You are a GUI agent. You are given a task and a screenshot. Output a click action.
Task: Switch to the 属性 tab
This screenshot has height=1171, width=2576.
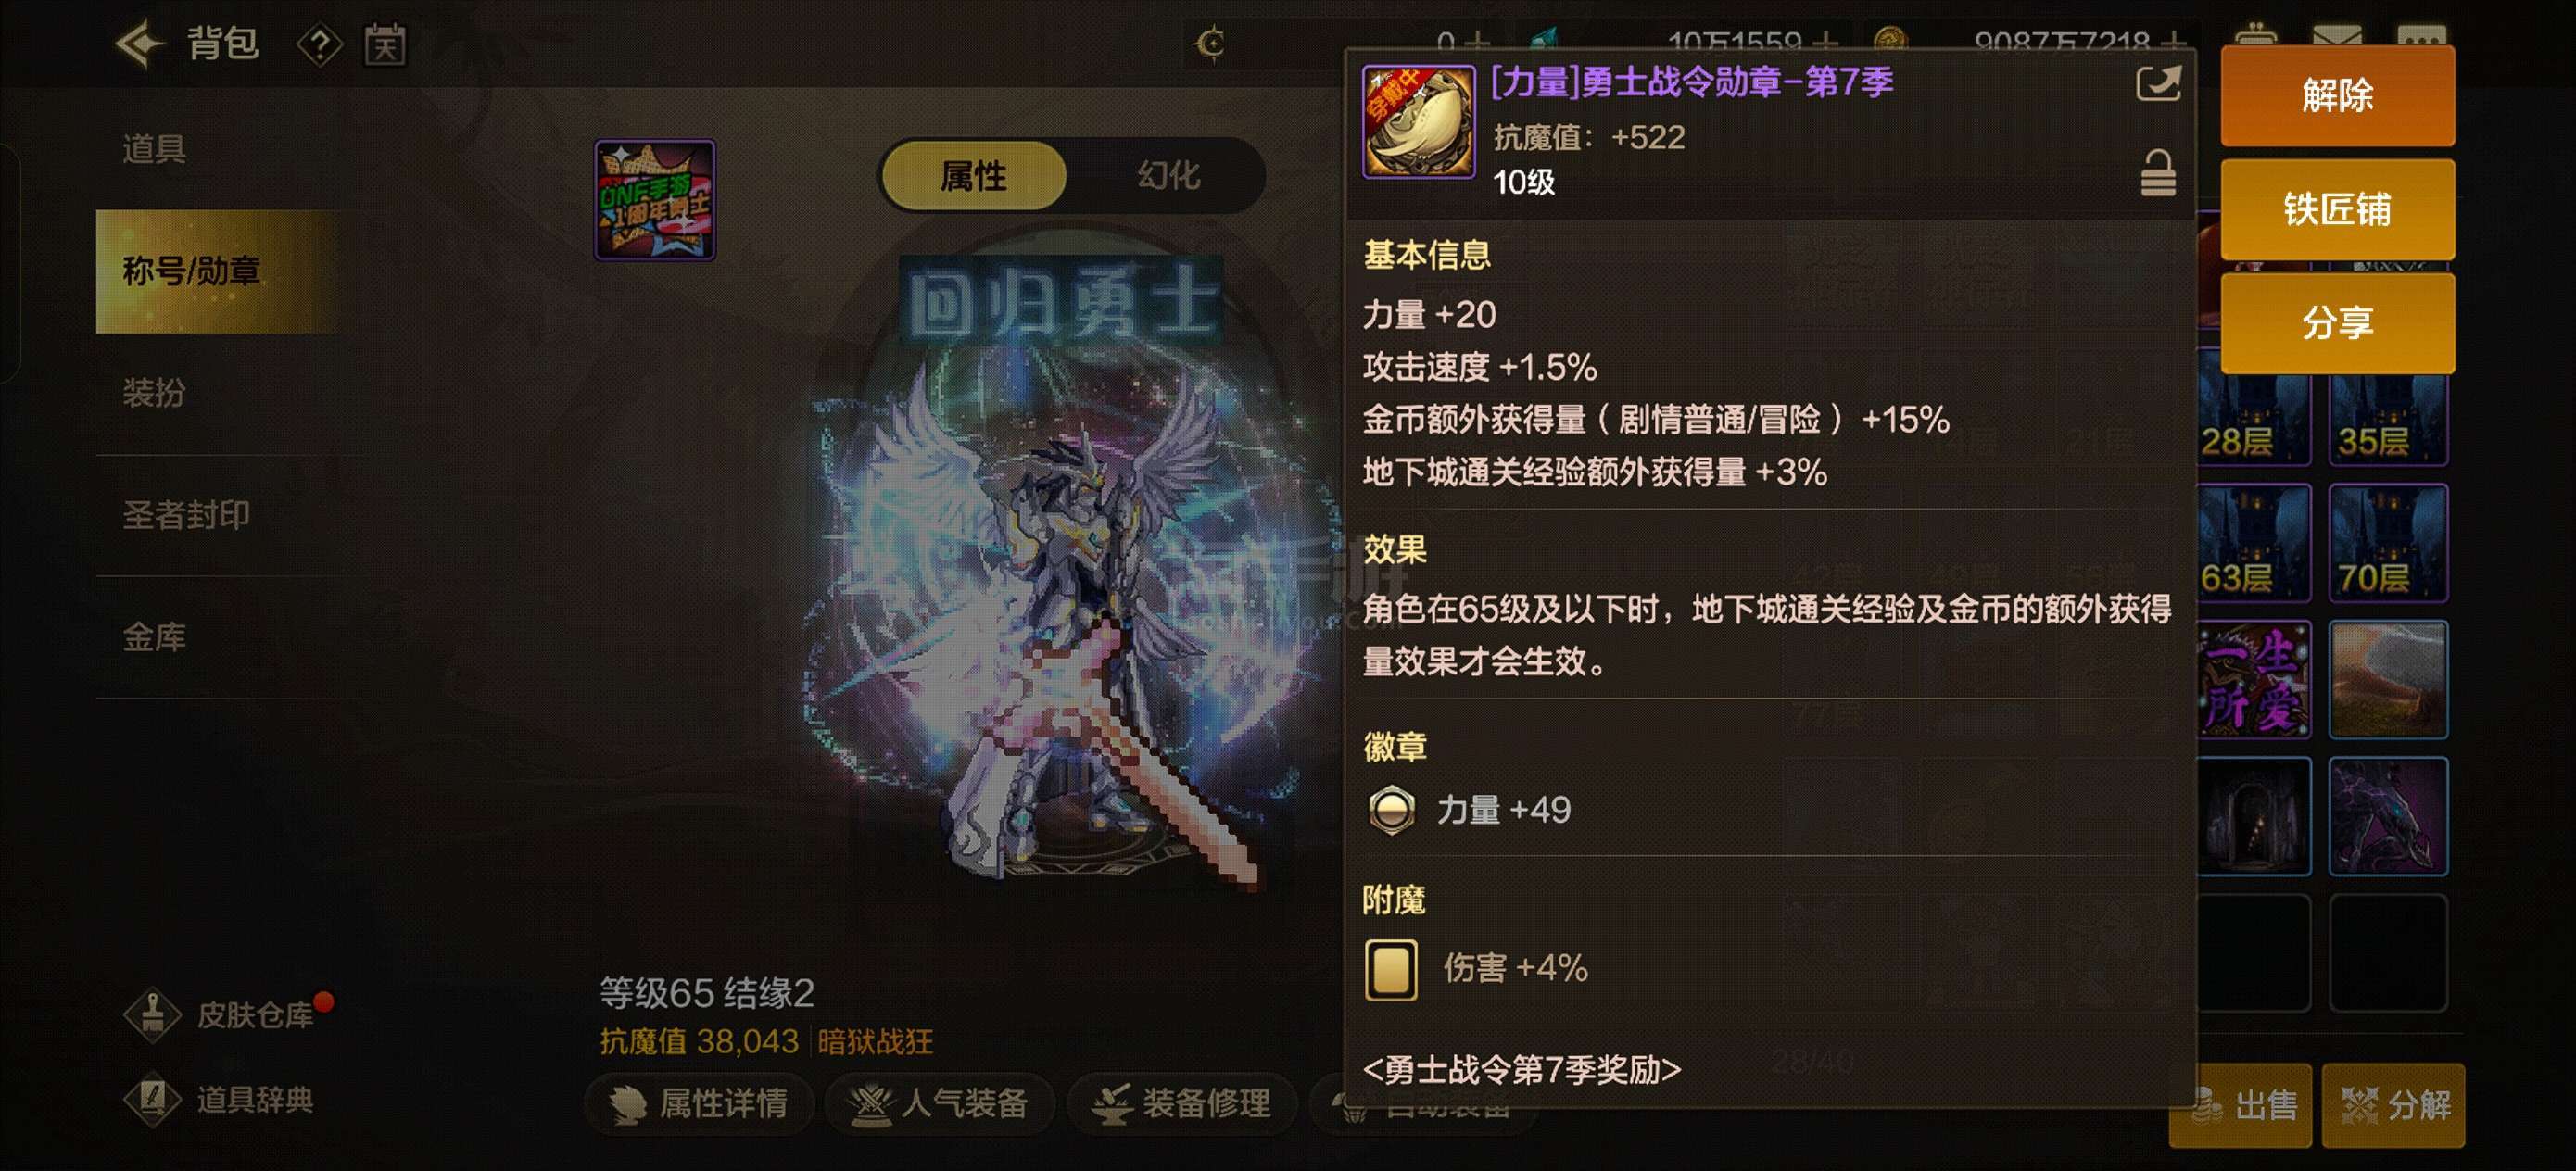tap(974, 176)
